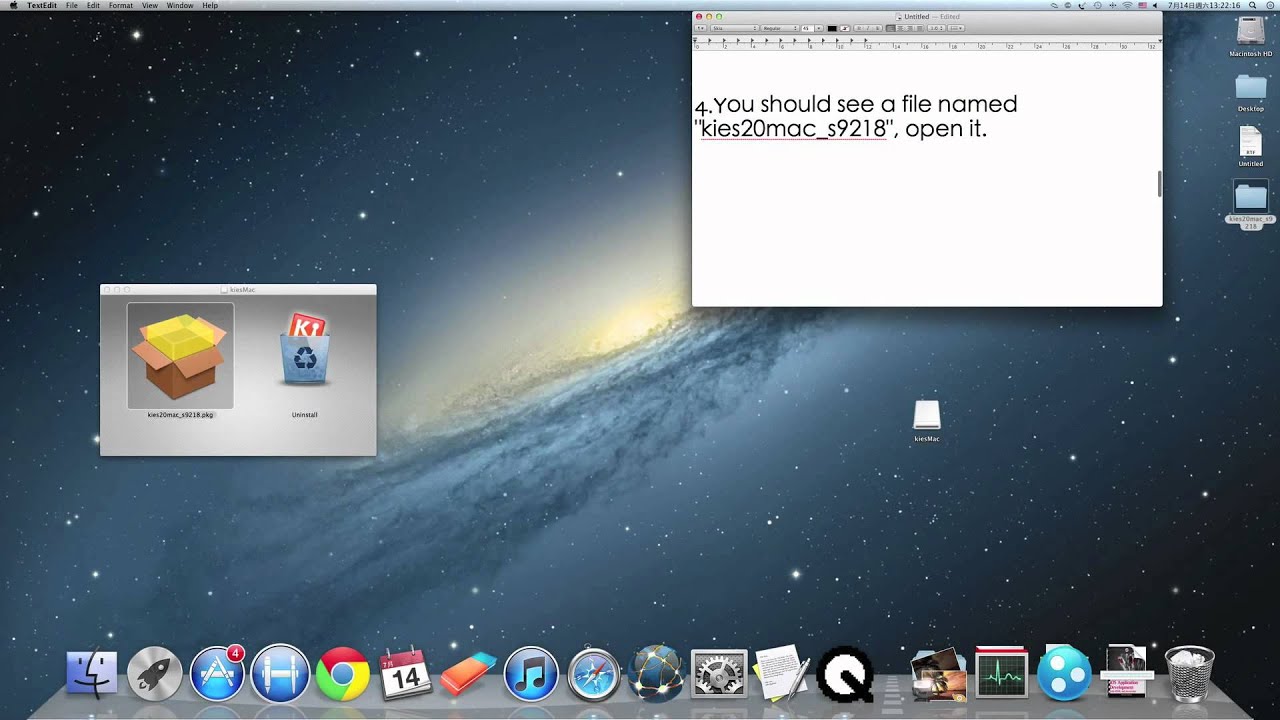Open Spotlight search in the menu bar
1280x720 pixels.
1252,5
